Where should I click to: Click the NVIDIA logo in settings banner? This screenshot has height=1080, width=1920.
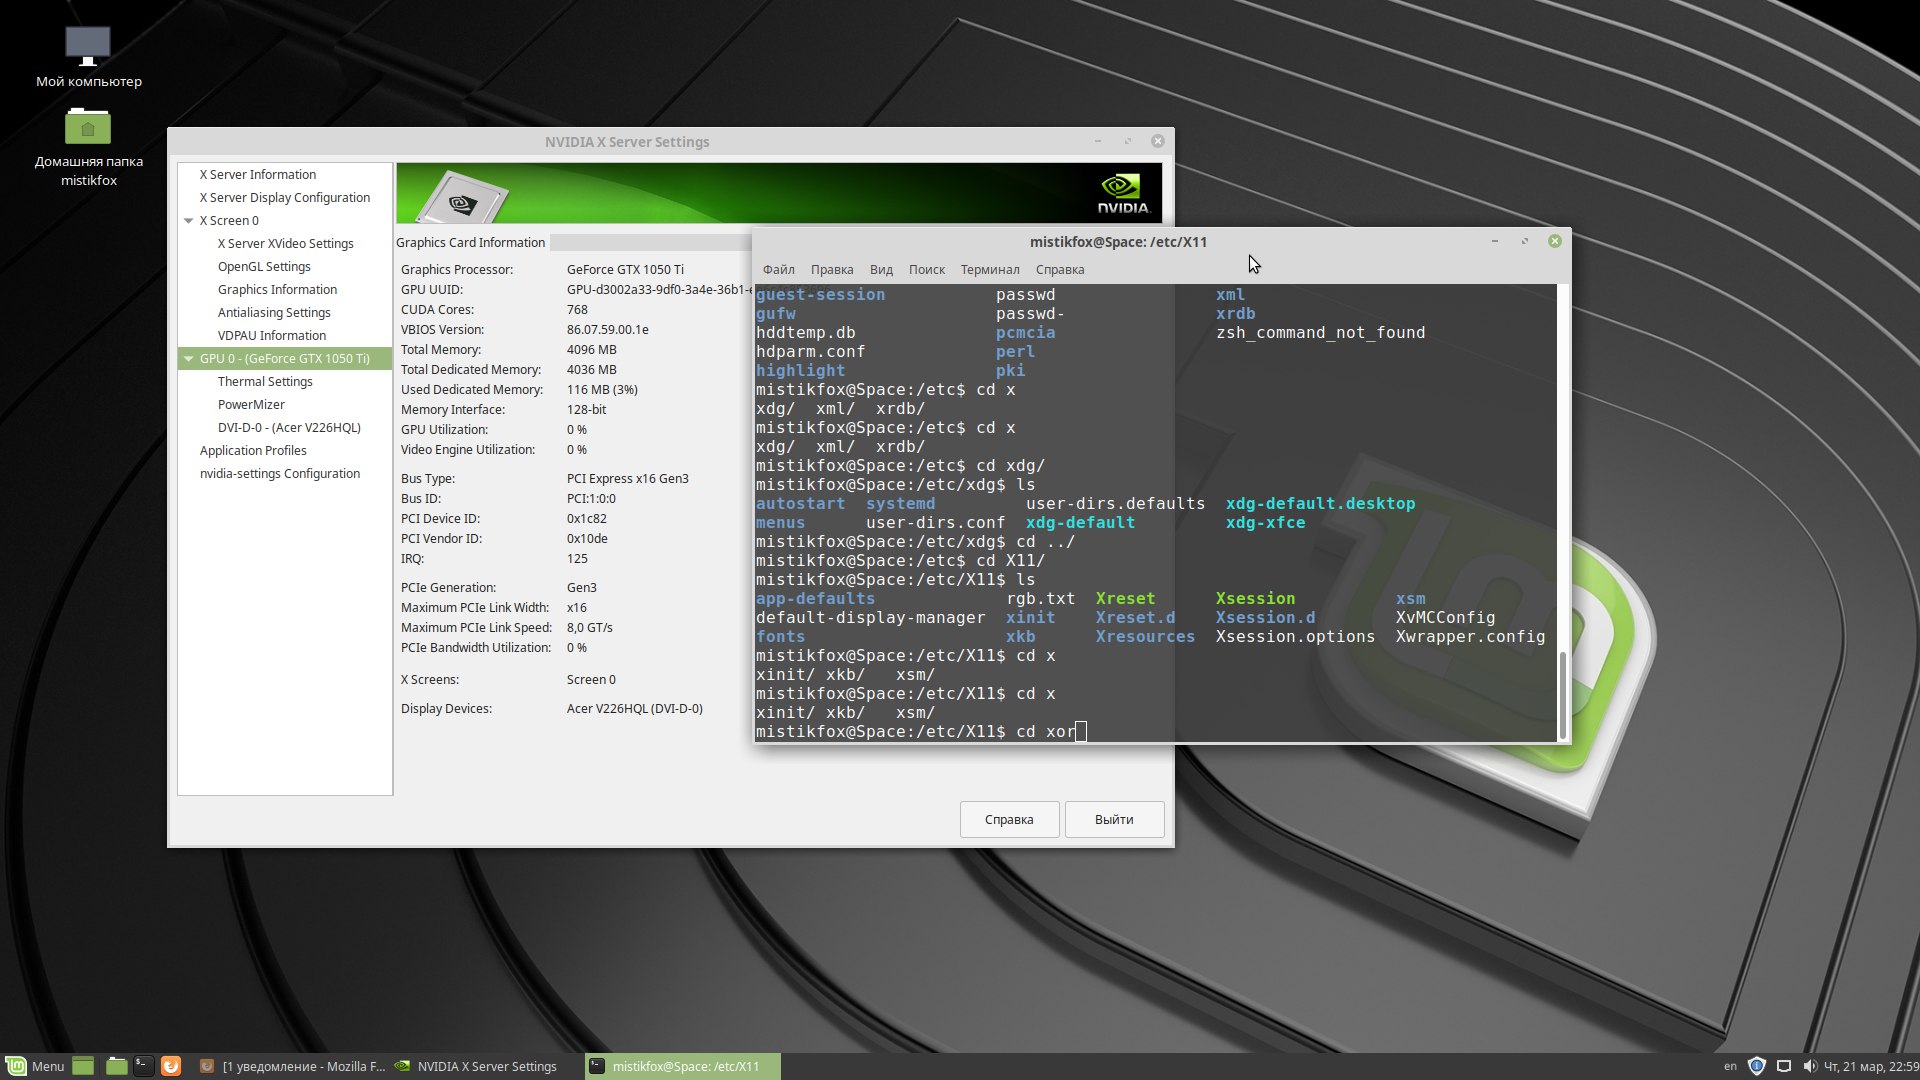pos(1122,193)
